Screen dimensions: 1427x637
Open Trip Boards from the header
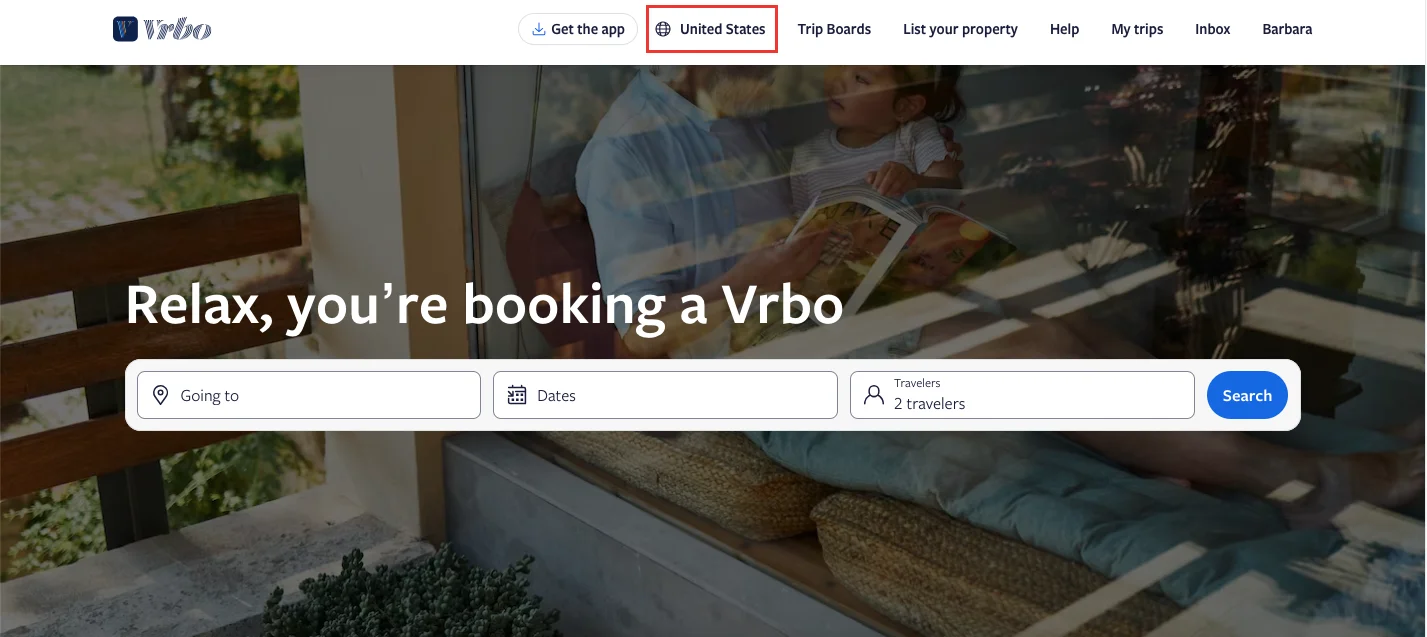click(834, 29)
